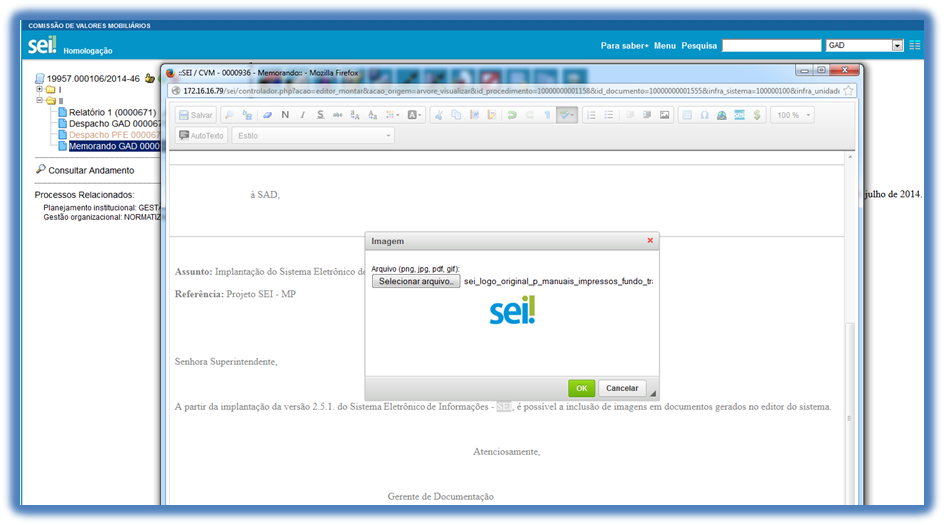Decrease the paragraph indent

pos(629,115)
